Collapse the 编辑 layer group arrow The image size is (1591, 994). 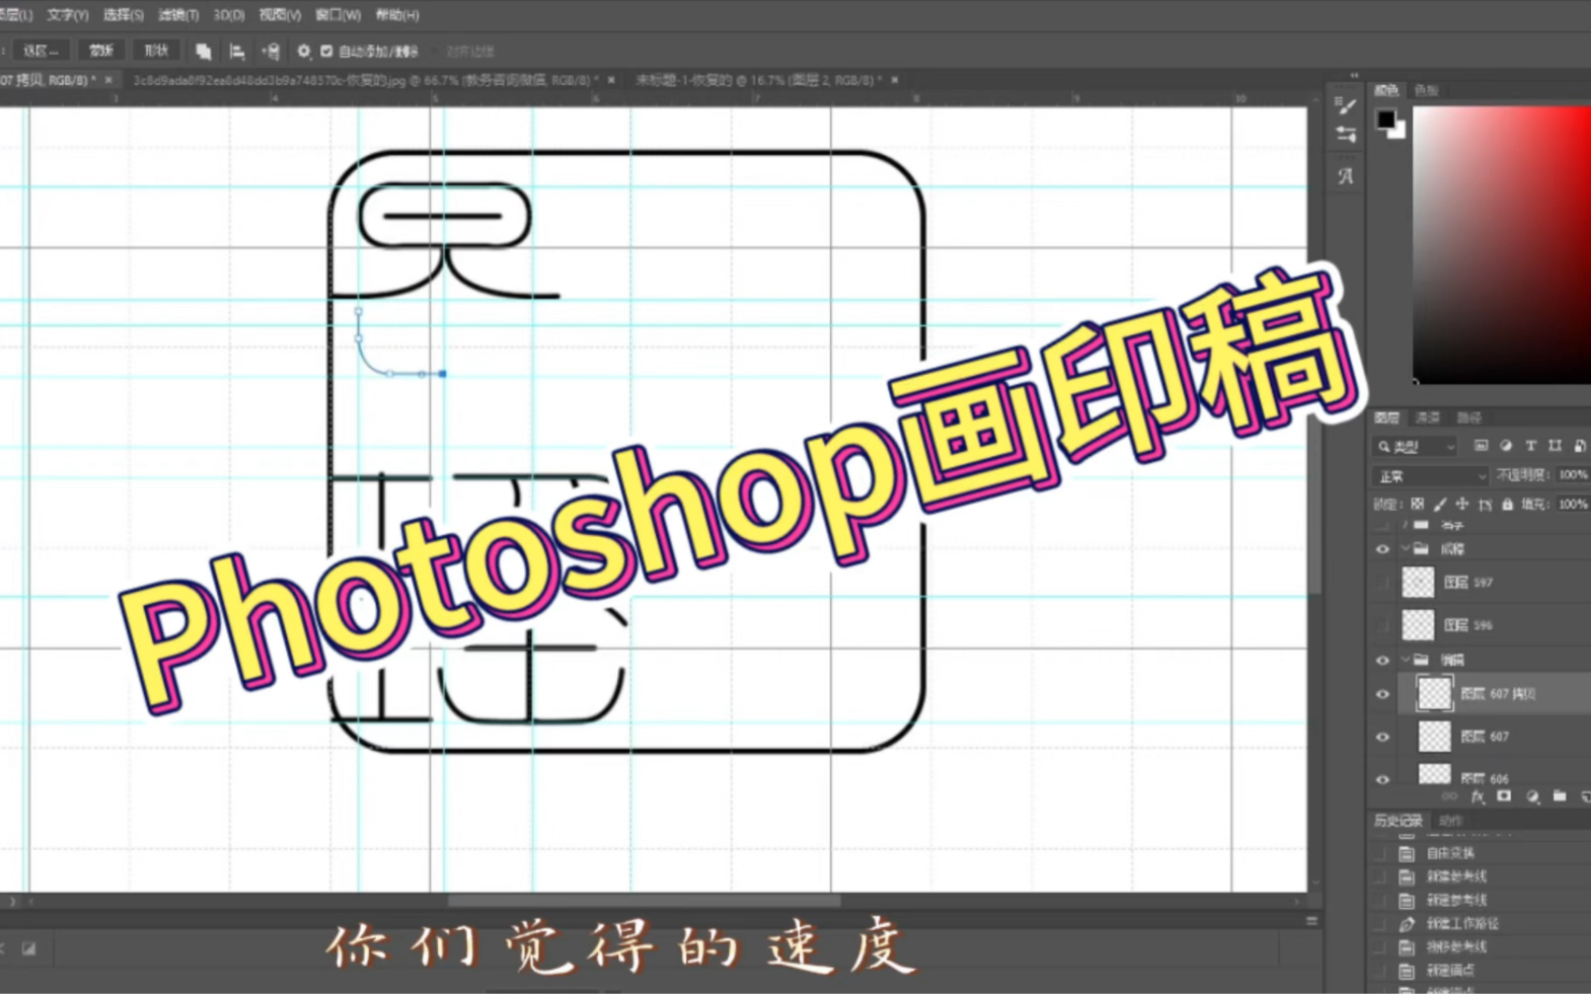[1405, 660]
